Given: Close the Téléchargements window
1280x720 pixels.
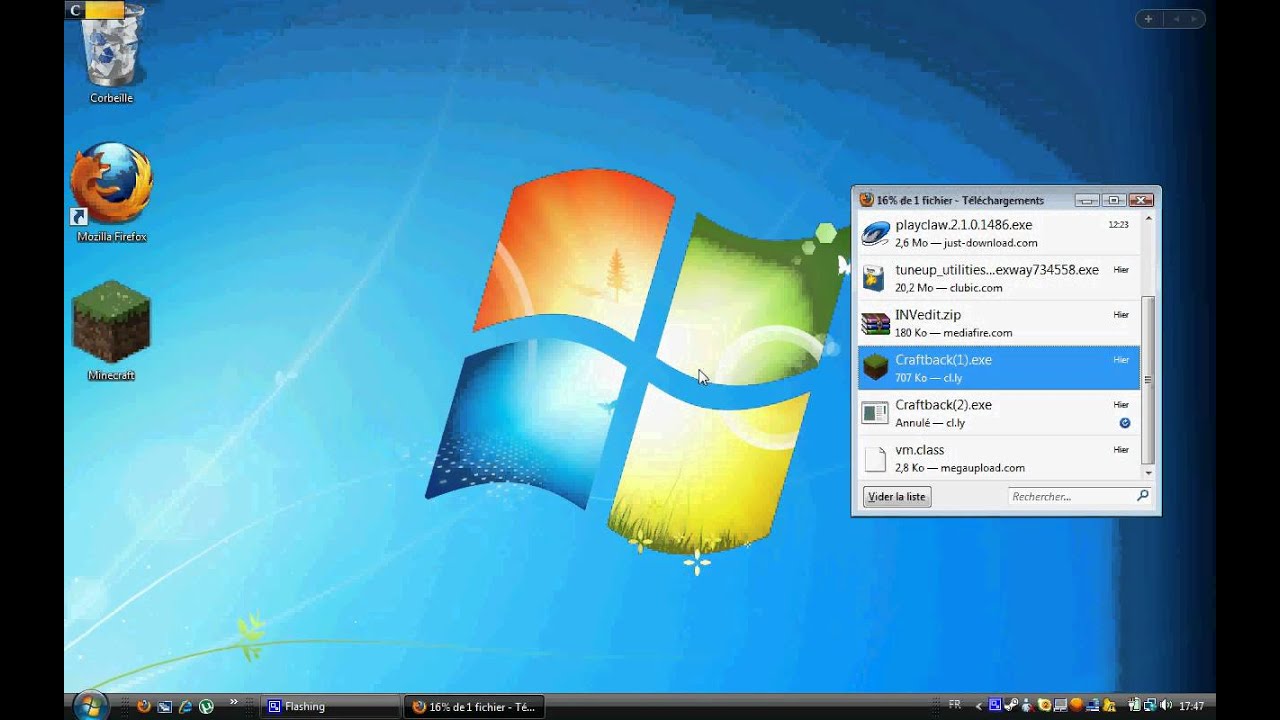Looking at the screenshot, I should [1141, 200].
